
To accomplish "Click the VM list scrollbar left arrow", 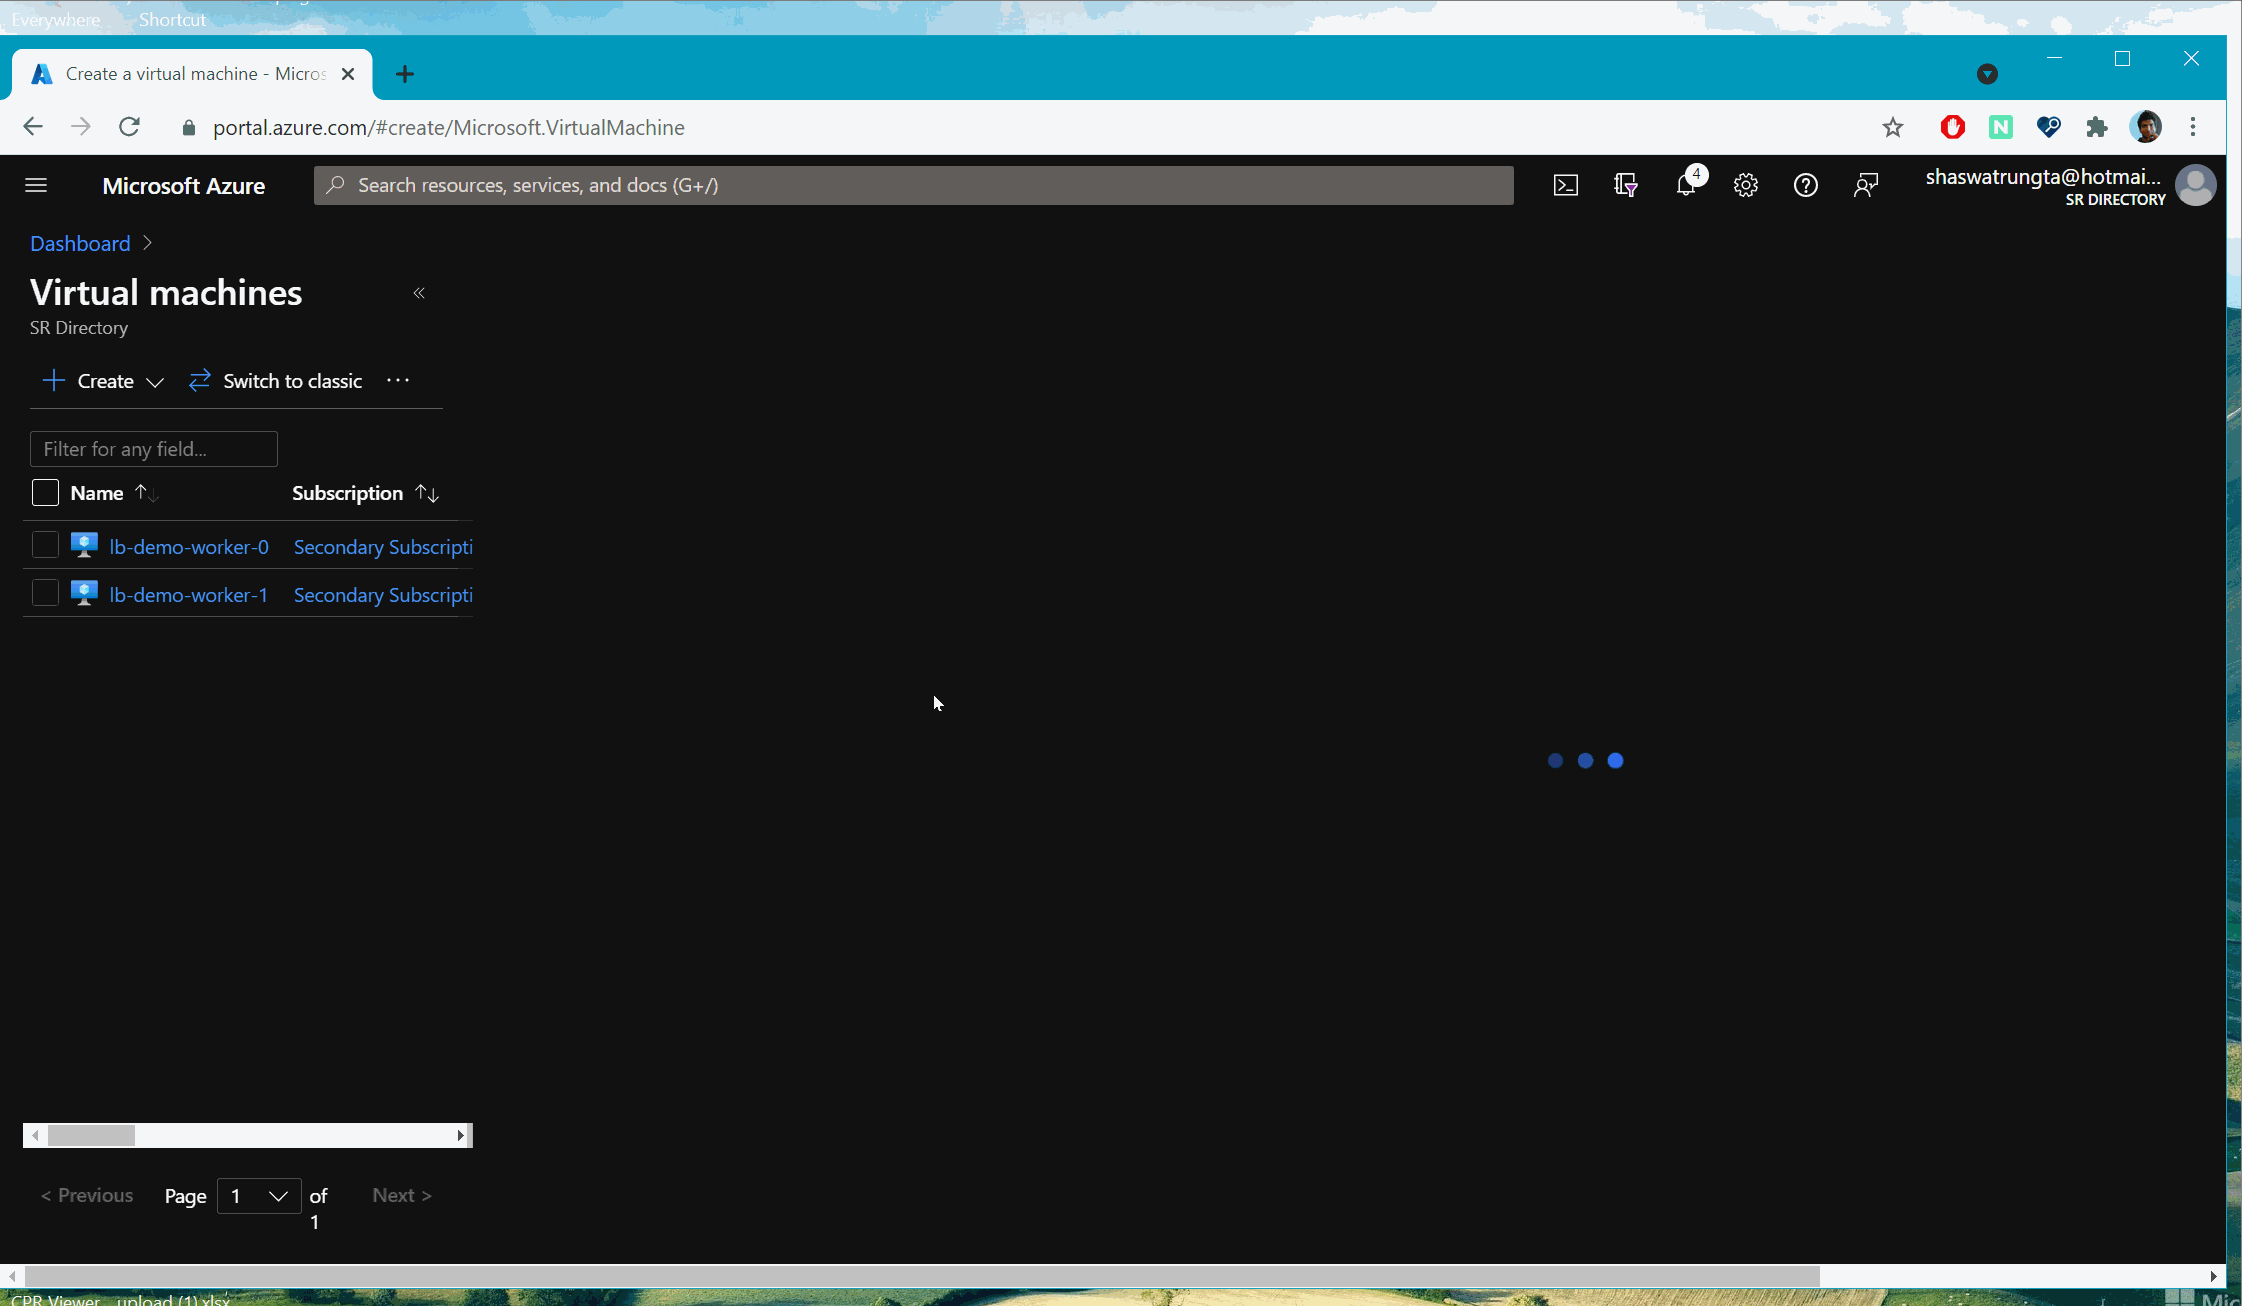I will 35,1135.
